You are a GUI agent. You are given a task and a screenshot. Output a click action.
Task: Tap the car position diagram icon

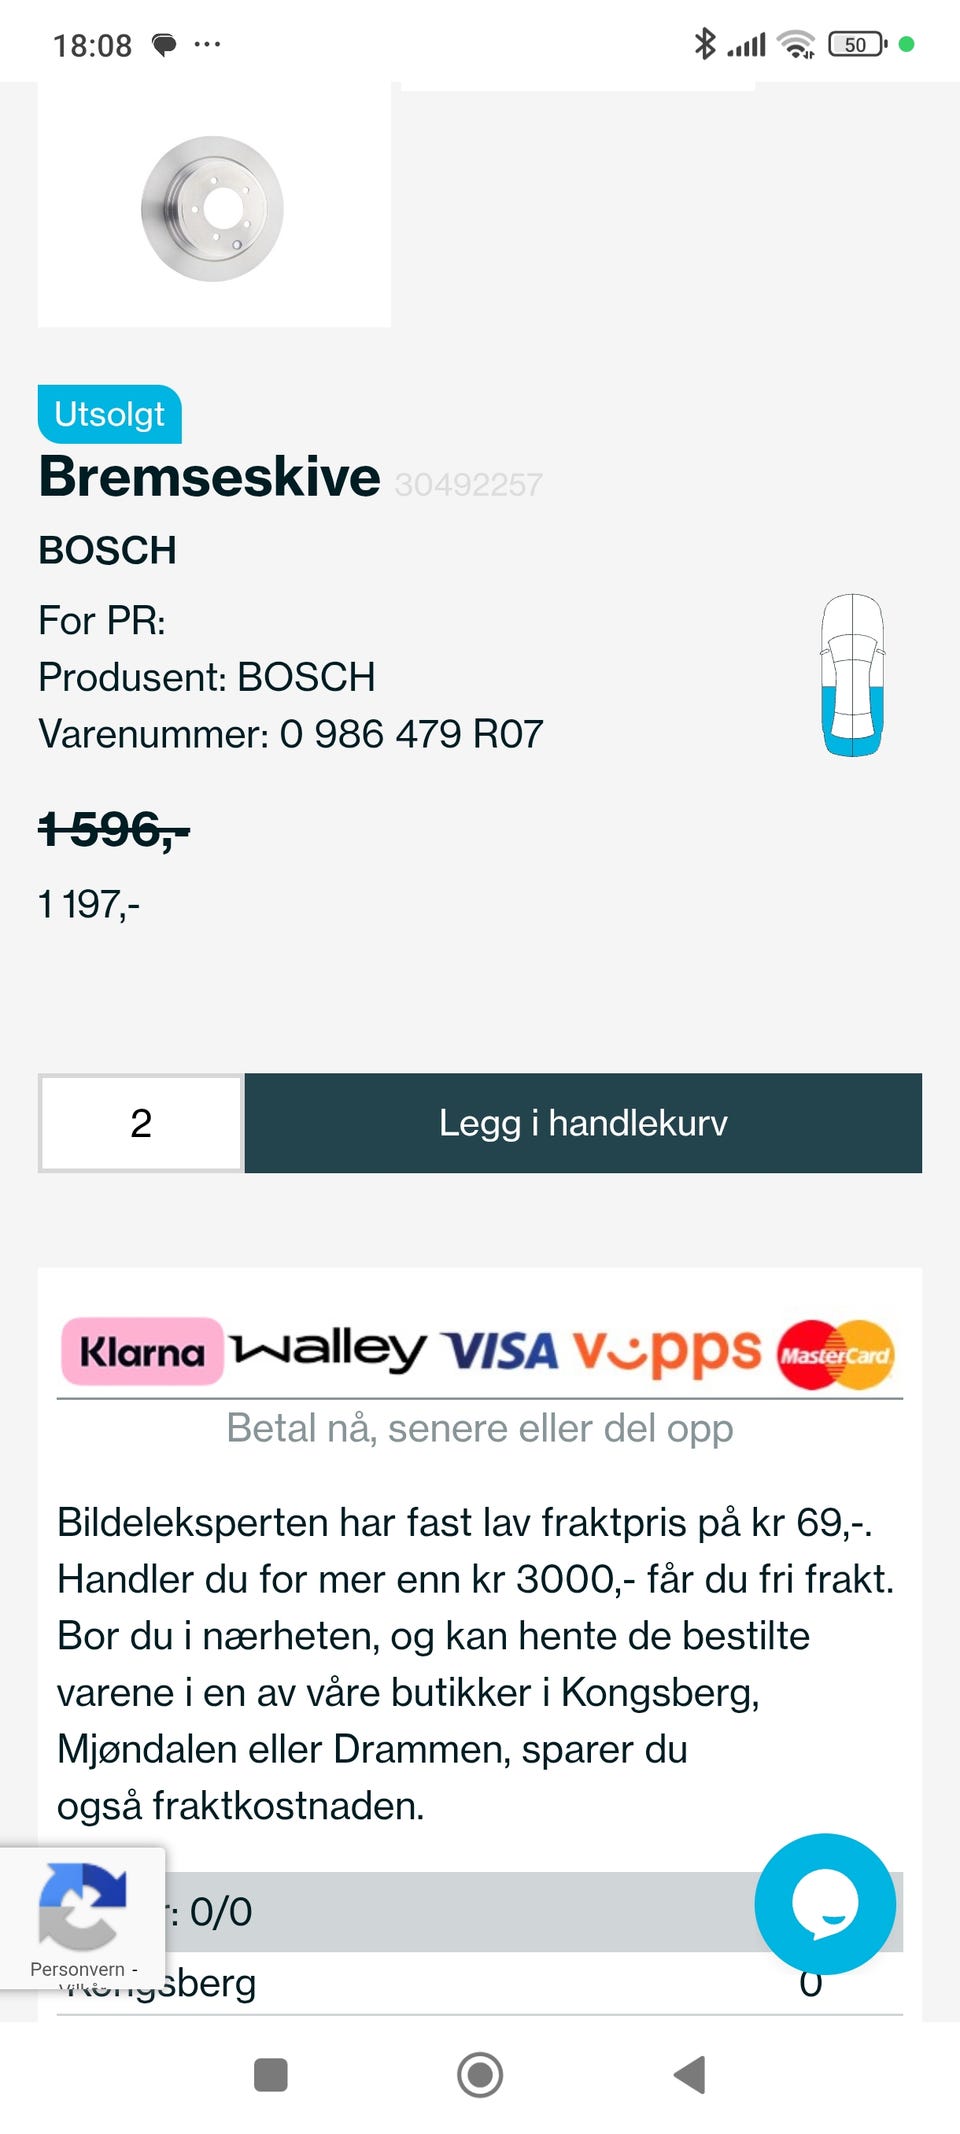pos(852,675)
